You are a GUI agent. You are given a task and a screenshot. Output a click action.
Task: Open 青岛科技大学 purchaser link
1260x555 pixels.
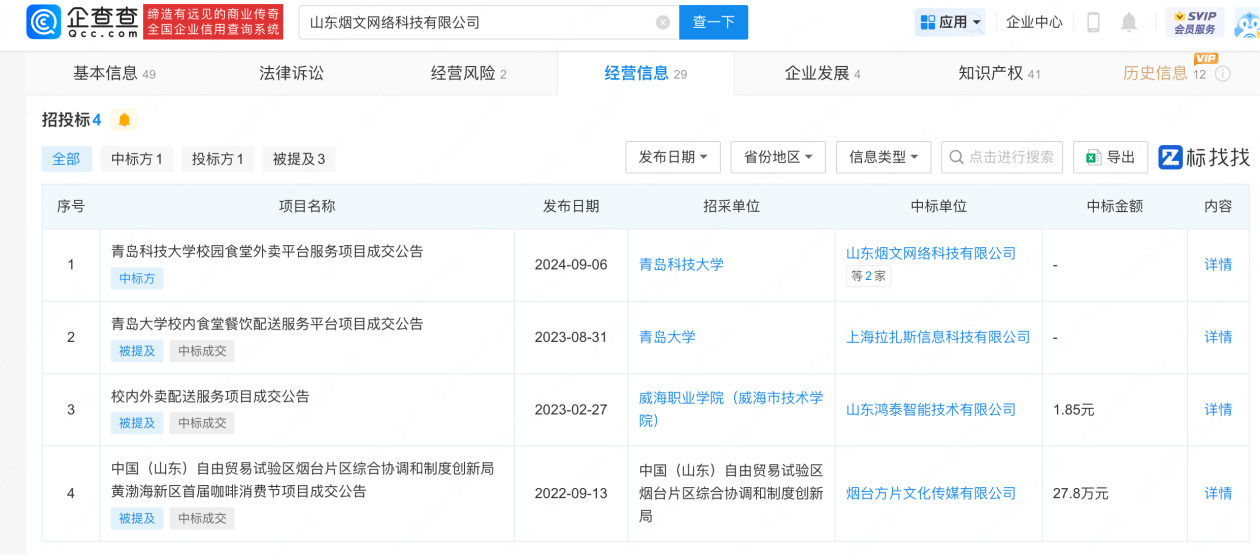(x=681, y=265)
